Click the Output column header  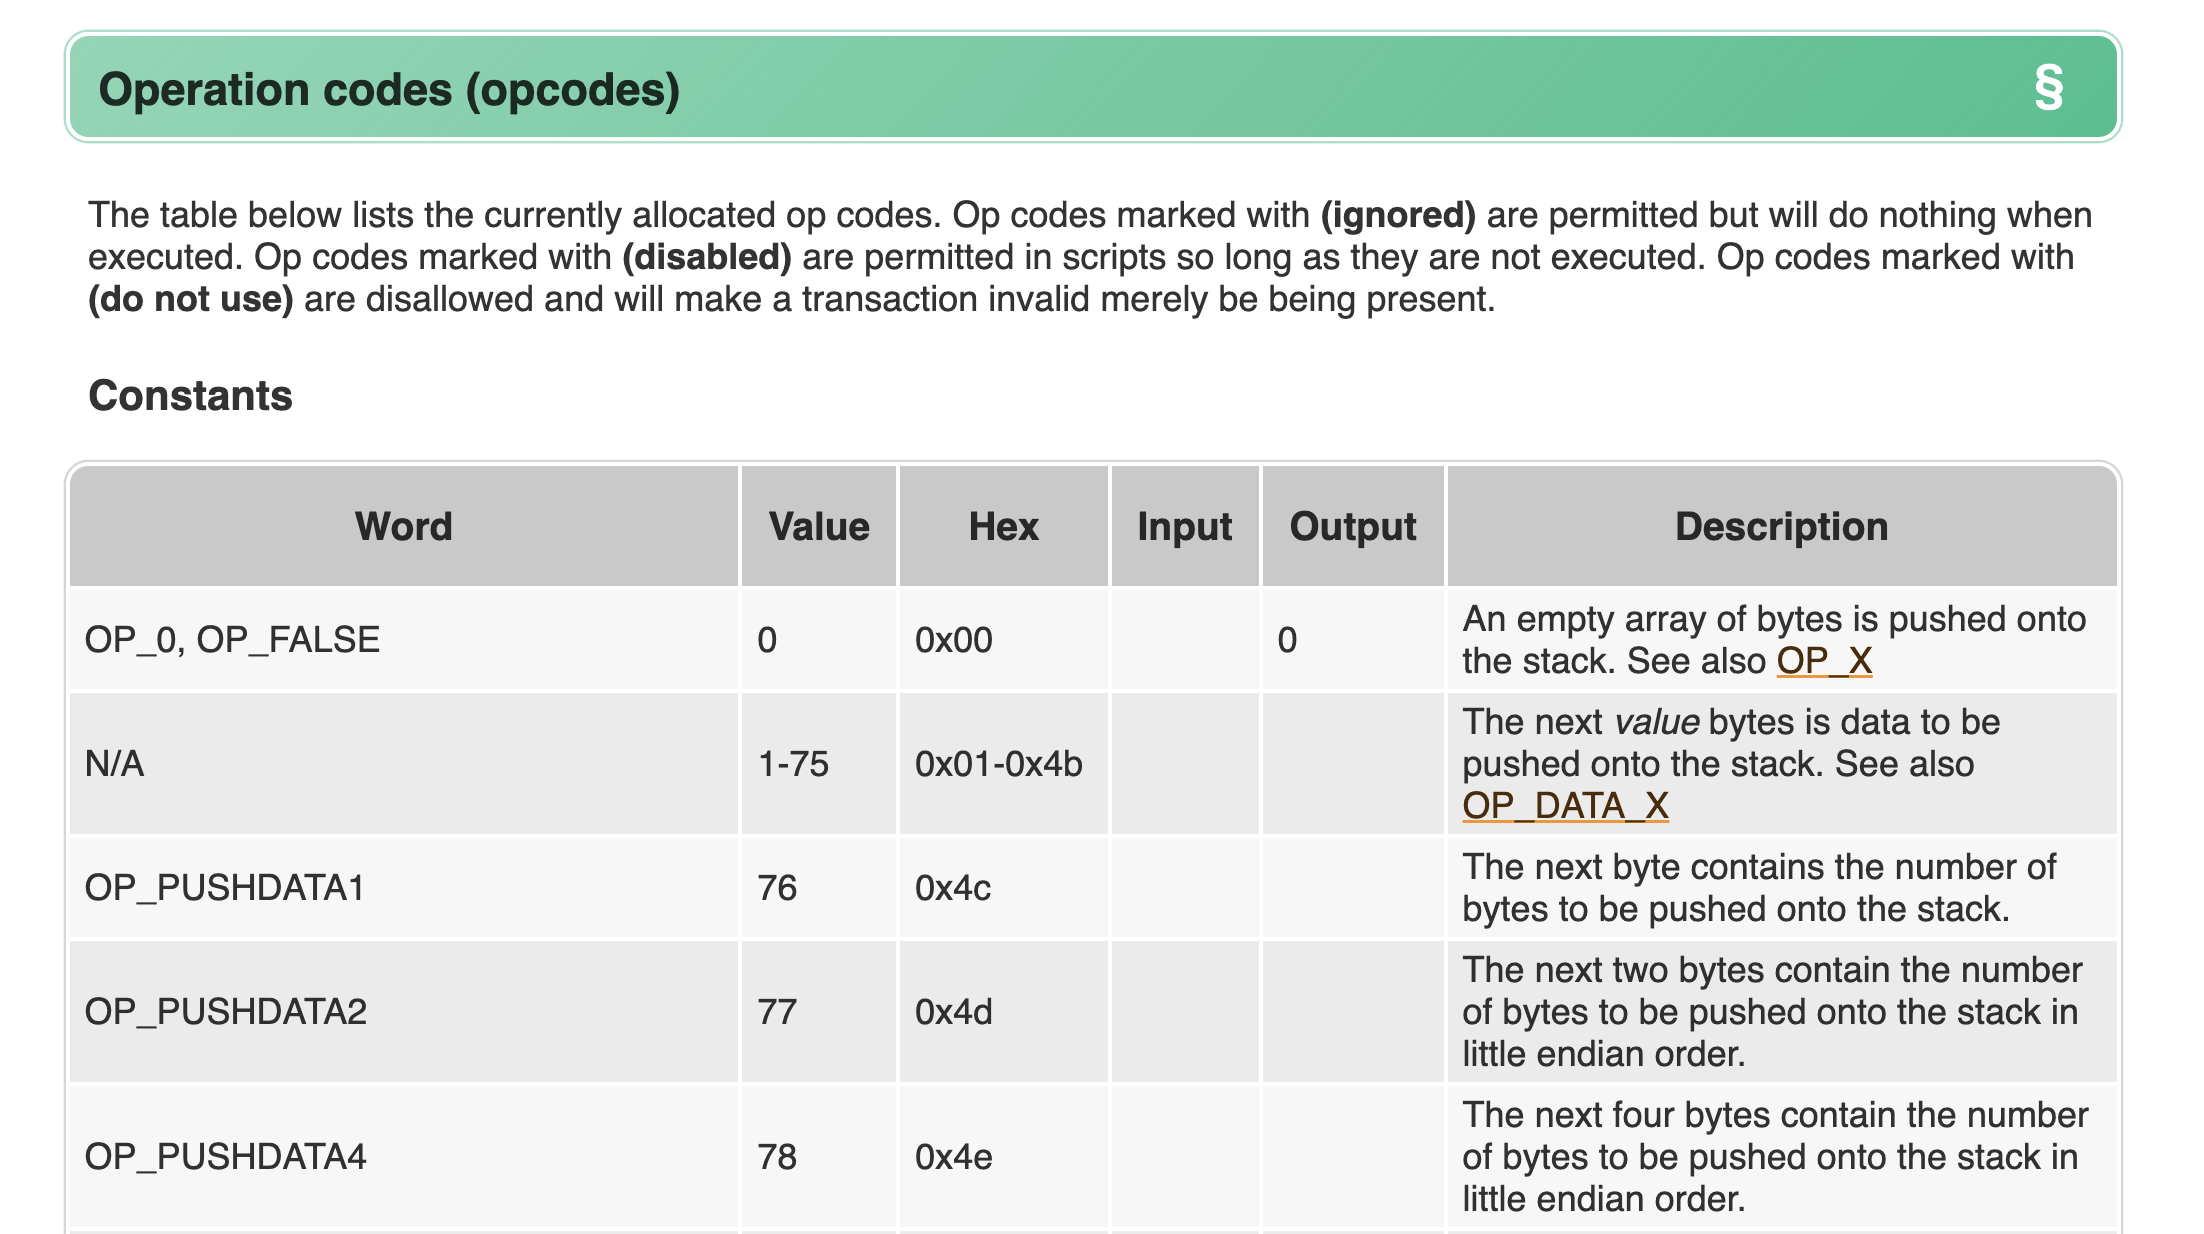[x=1352, y=527]
